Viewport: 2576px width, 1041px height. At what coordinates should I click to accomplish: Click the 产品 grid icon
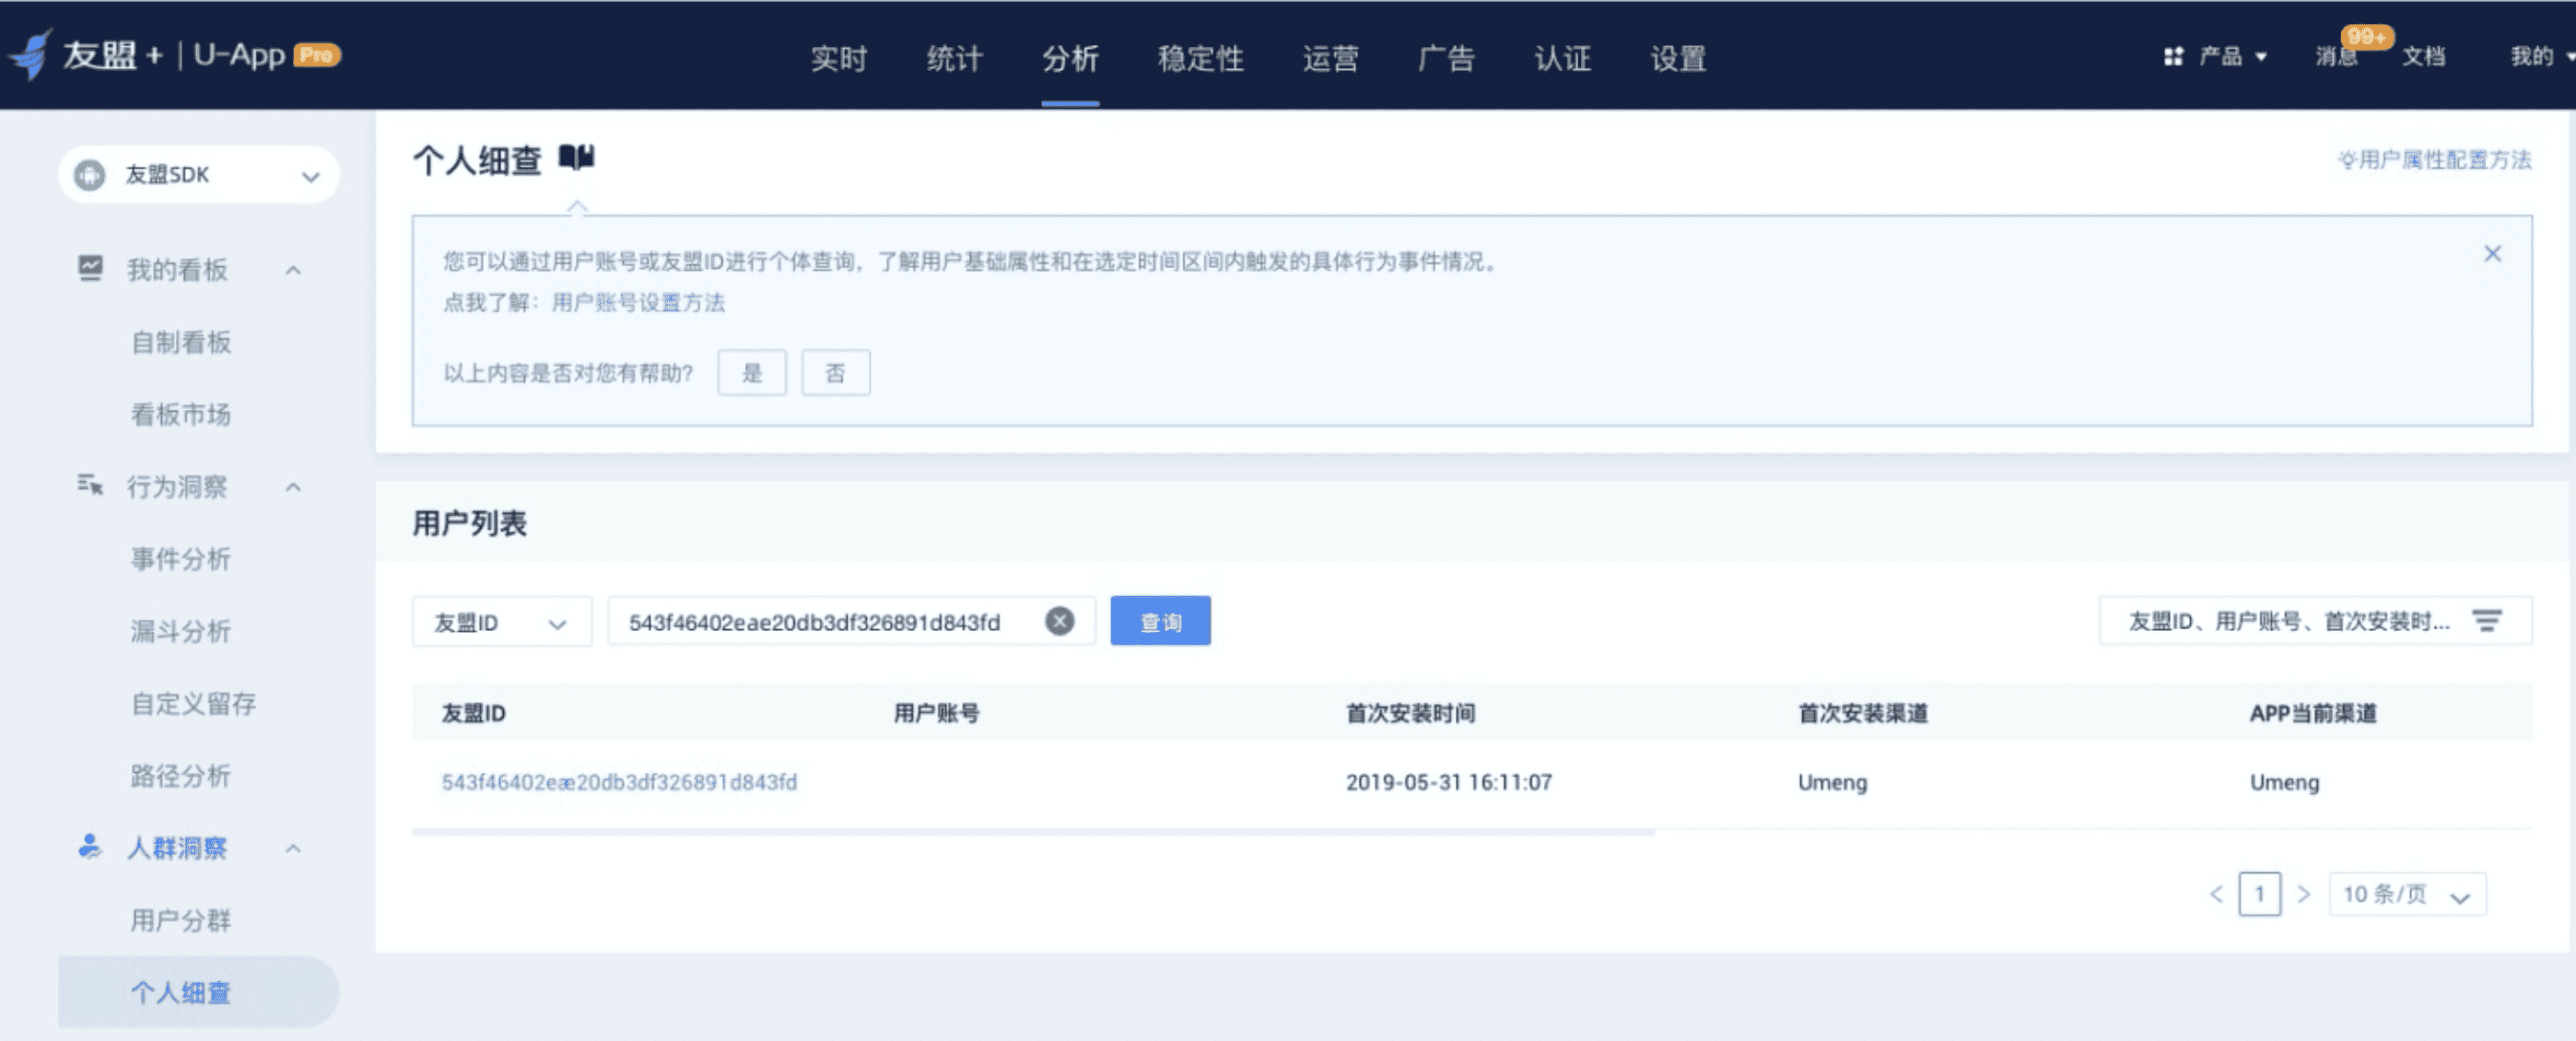point(2173,57)
